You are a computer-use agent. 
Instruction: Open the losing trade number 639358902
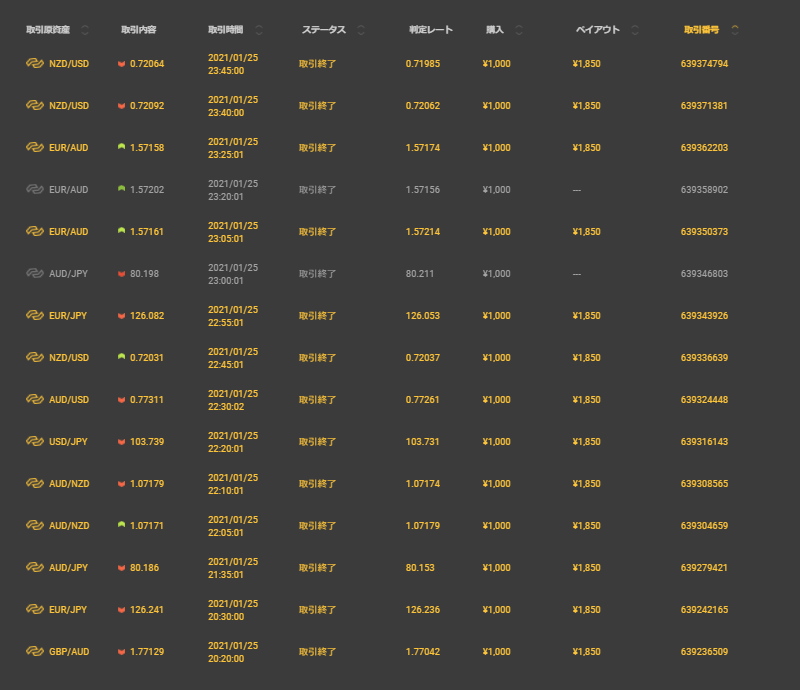[x=704, y=189]
